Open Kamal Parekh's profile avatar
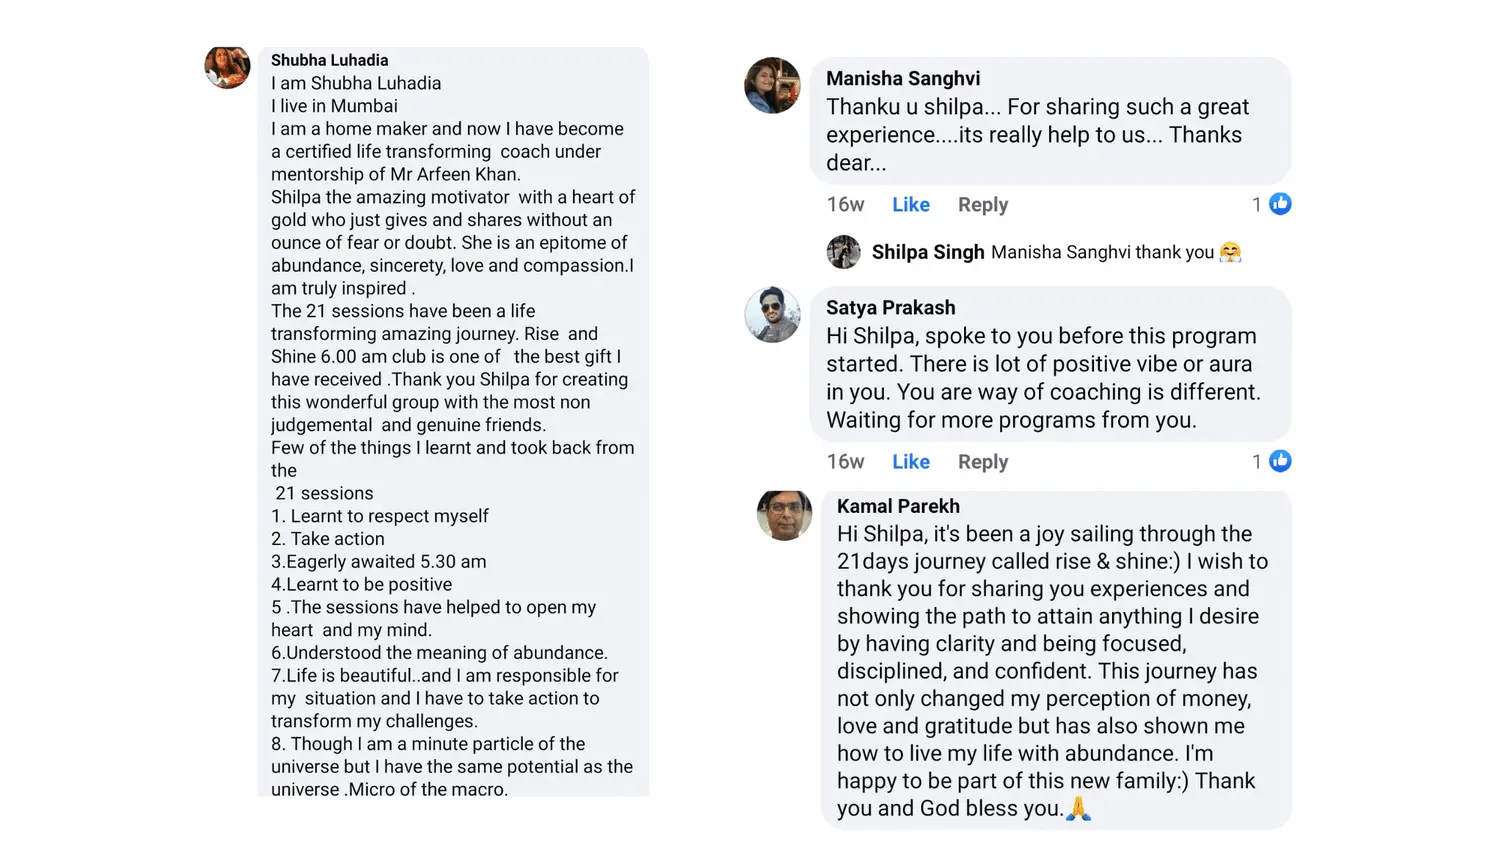This screenshot has width=1500, height=844. tap(784, 515)
